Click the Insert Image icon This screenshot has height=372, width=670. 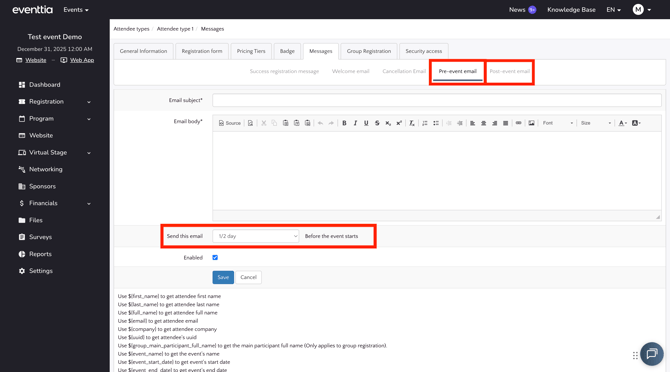click(531, 123)
